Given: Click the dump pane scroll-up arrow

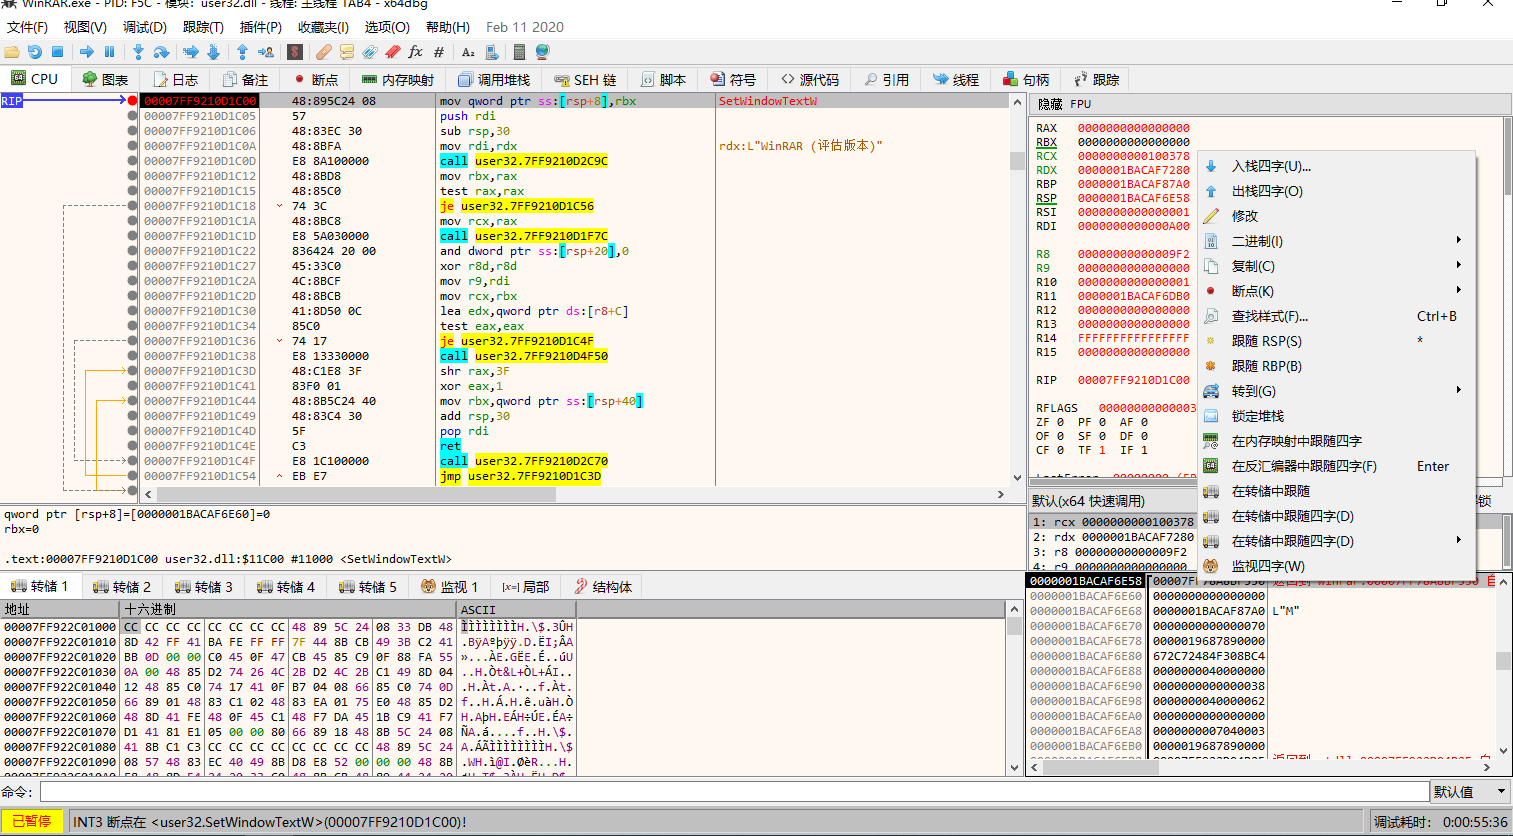Looking at the screenshot, I should [1015, 609].
